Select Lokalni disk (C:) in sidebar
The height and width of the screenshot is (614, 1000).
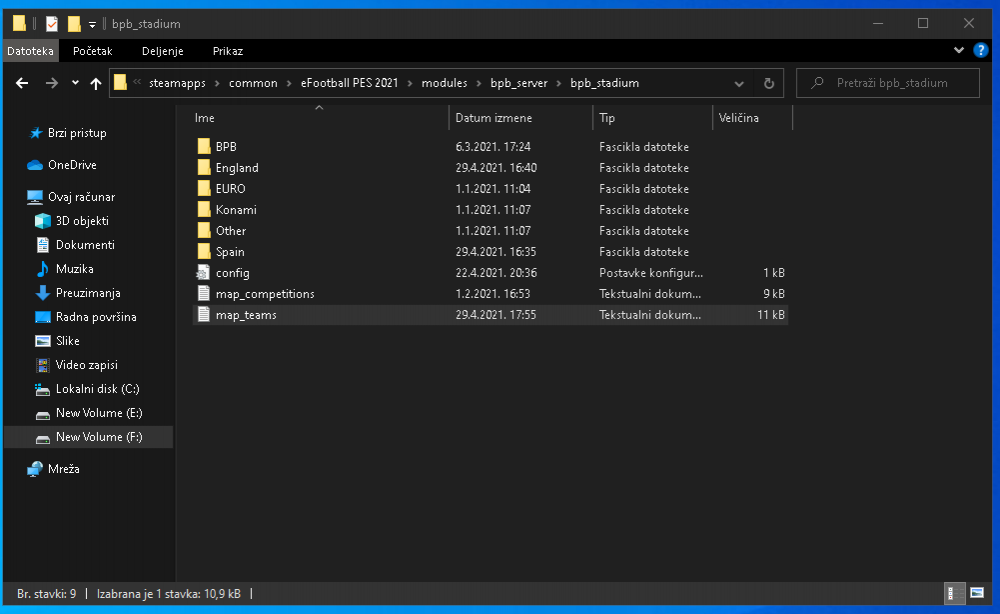pyautogui.click(x=97, y=389)
